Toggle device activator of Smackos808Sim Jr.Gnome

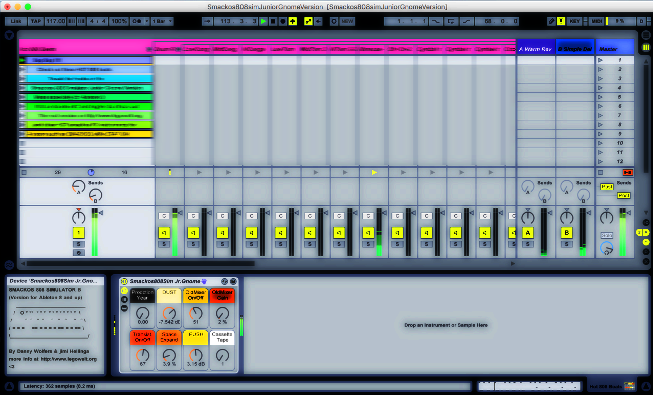point(124,281)
